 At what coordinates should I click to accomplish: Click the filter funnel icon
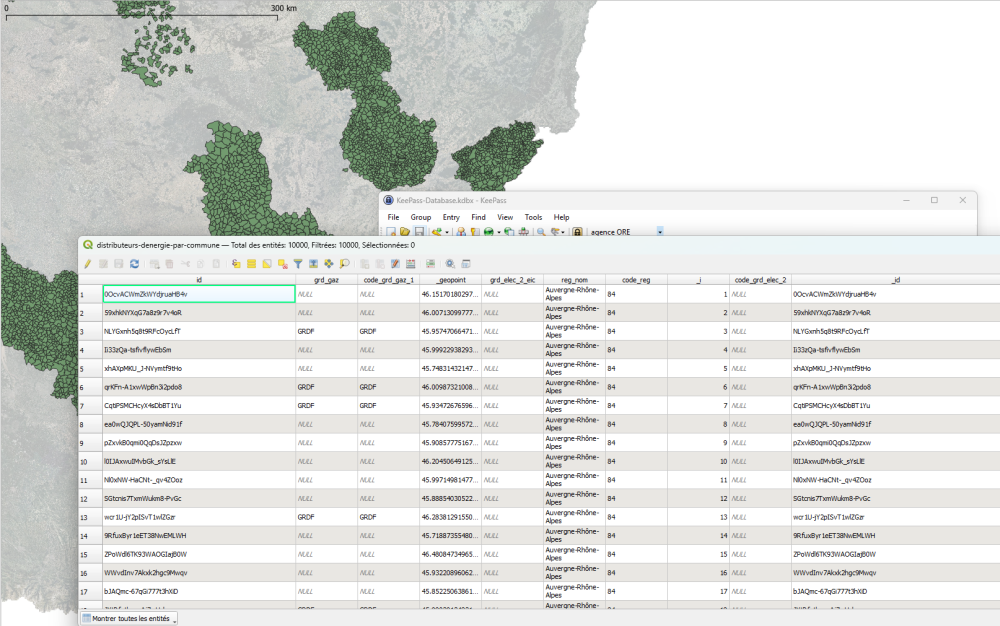pyautogui.click(x=298, y=264)
